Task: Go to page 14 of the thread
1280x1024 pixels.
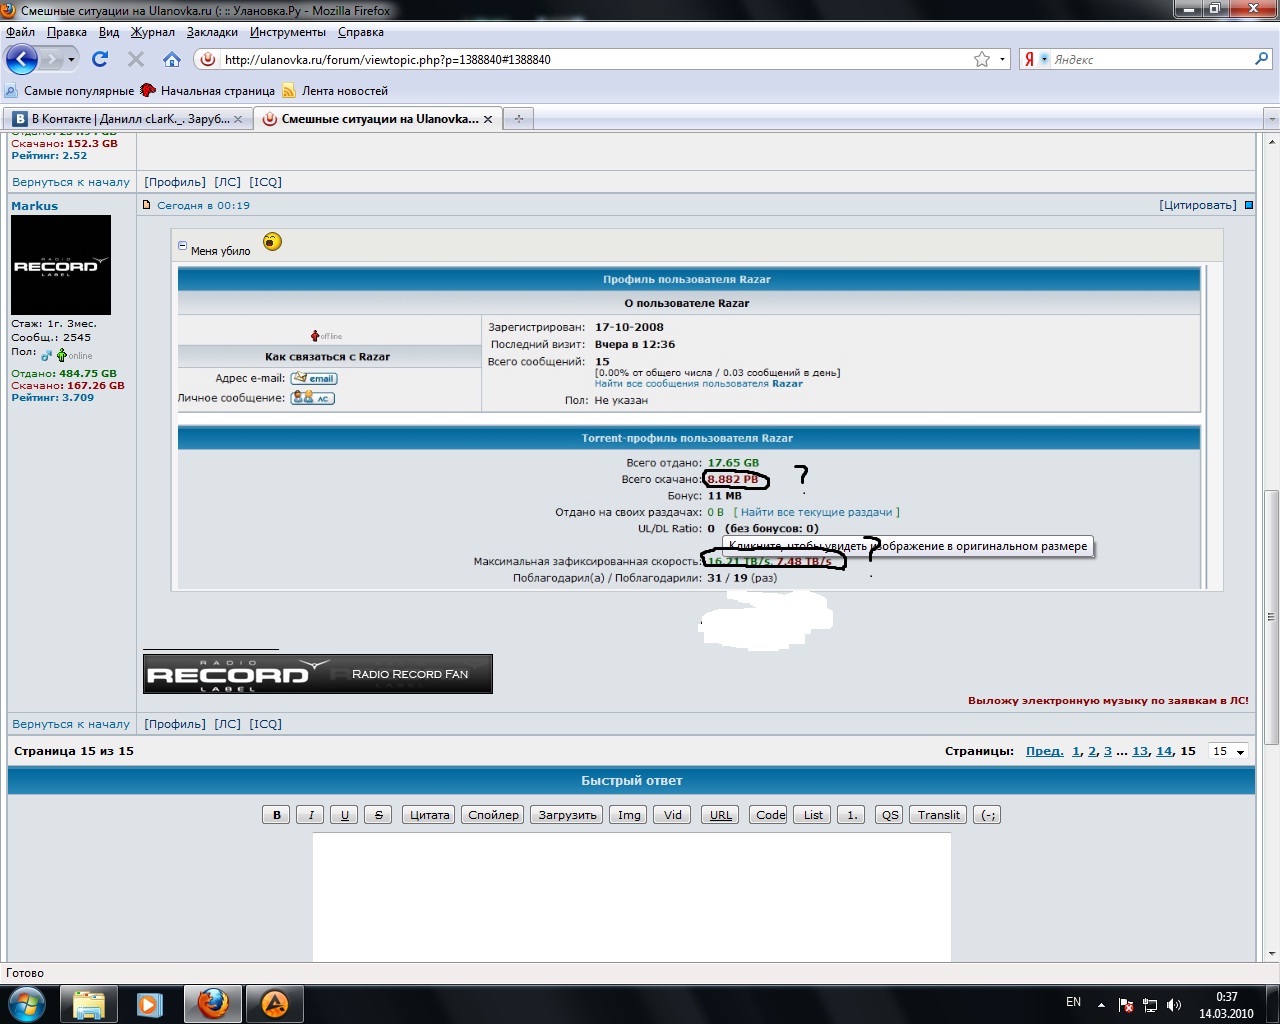Action: pyautogui.click(x=1164, y=751)
